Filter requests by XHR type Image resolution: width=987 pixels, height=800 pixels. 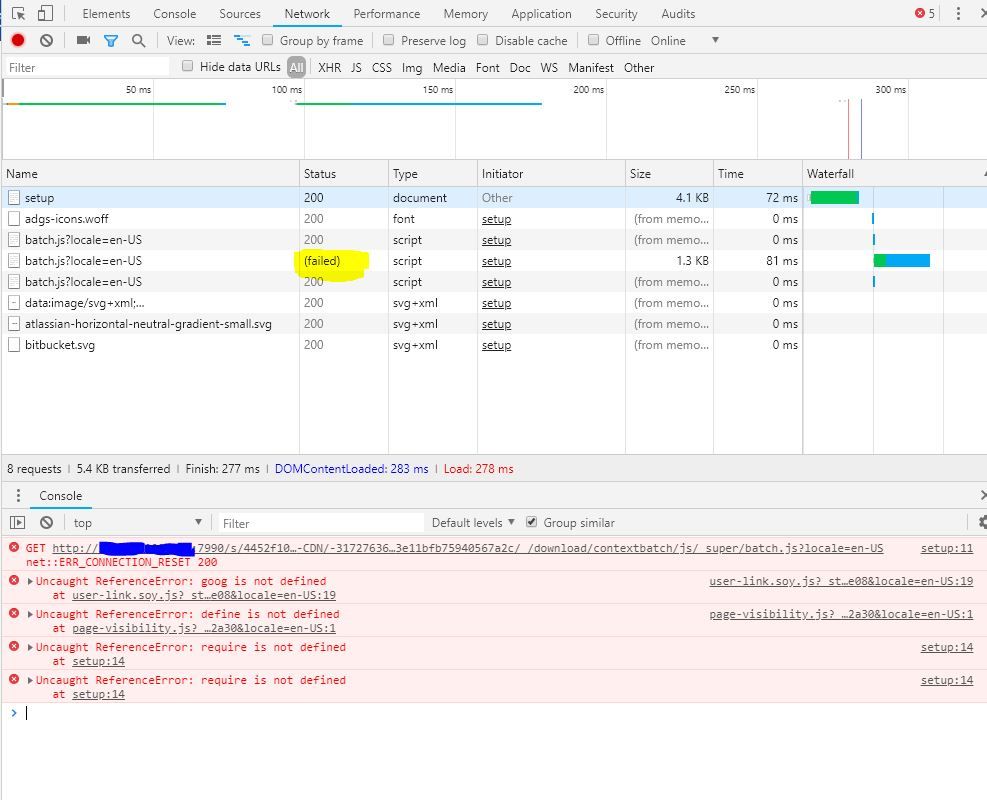pos(329,67)
